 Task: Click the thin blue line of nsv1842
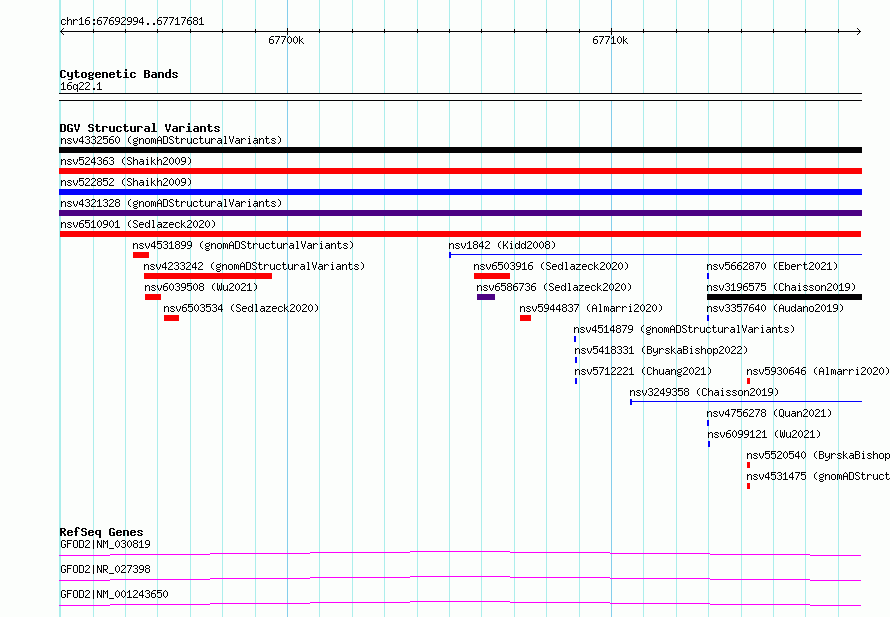coord(656,255)
